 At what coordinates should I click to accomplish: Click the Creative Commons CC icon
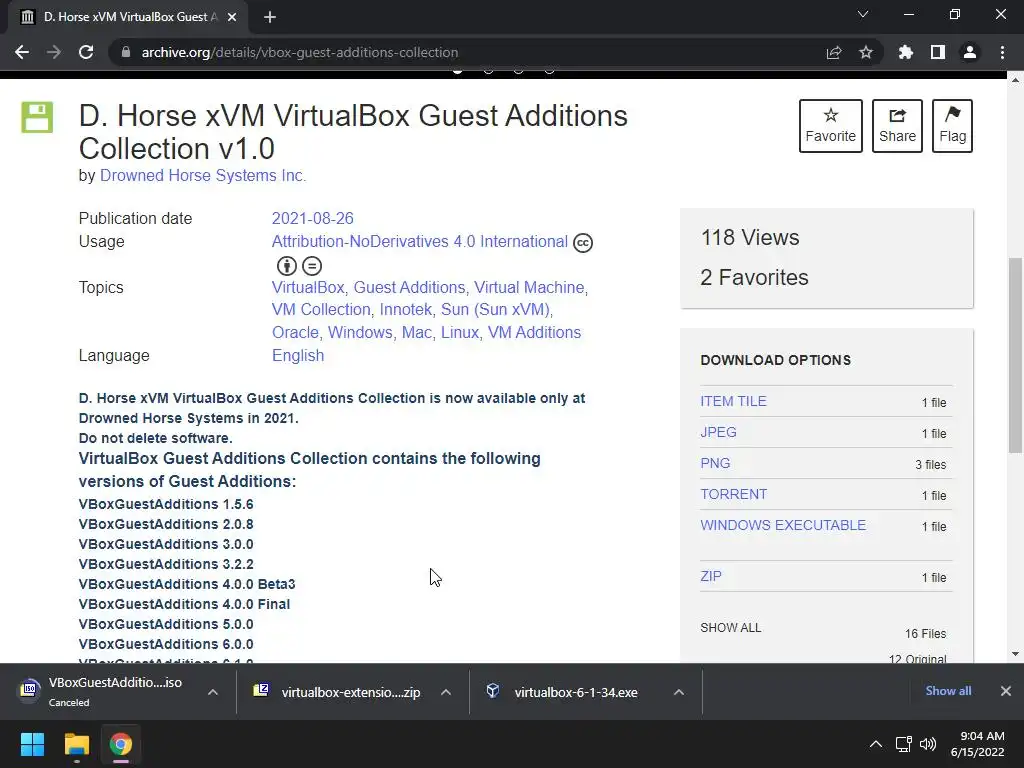tap(583, 243)
